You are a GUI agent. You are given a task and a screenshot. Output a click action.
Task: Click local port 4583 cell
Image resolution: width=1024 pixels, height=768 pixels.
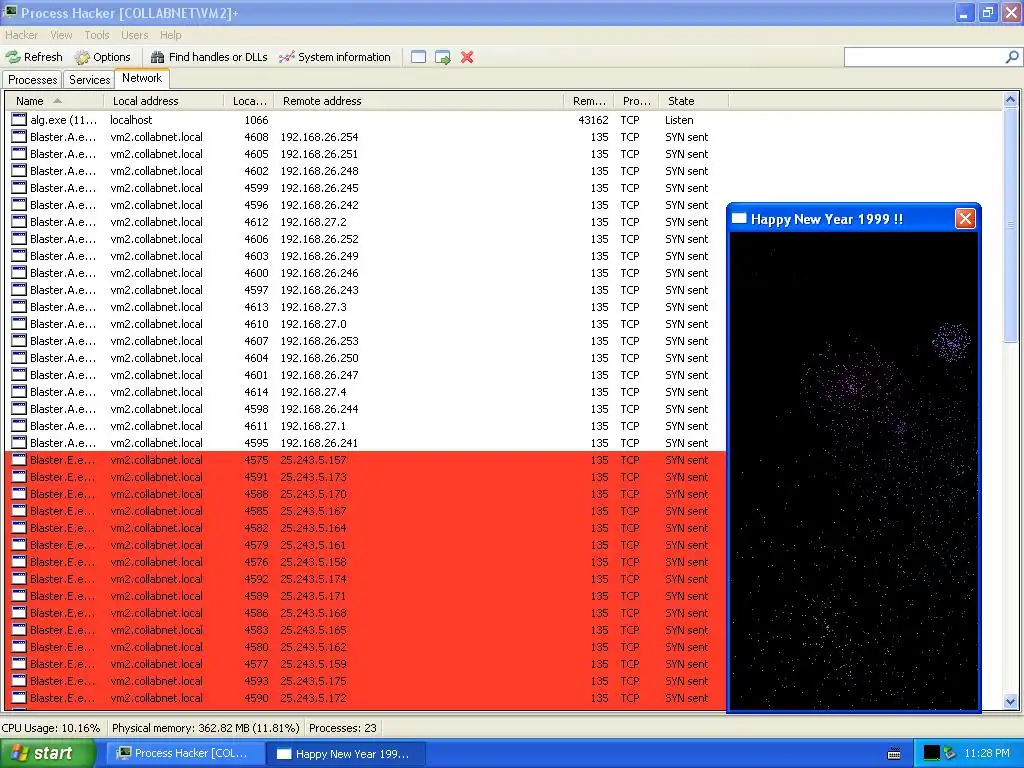[256, 630]
